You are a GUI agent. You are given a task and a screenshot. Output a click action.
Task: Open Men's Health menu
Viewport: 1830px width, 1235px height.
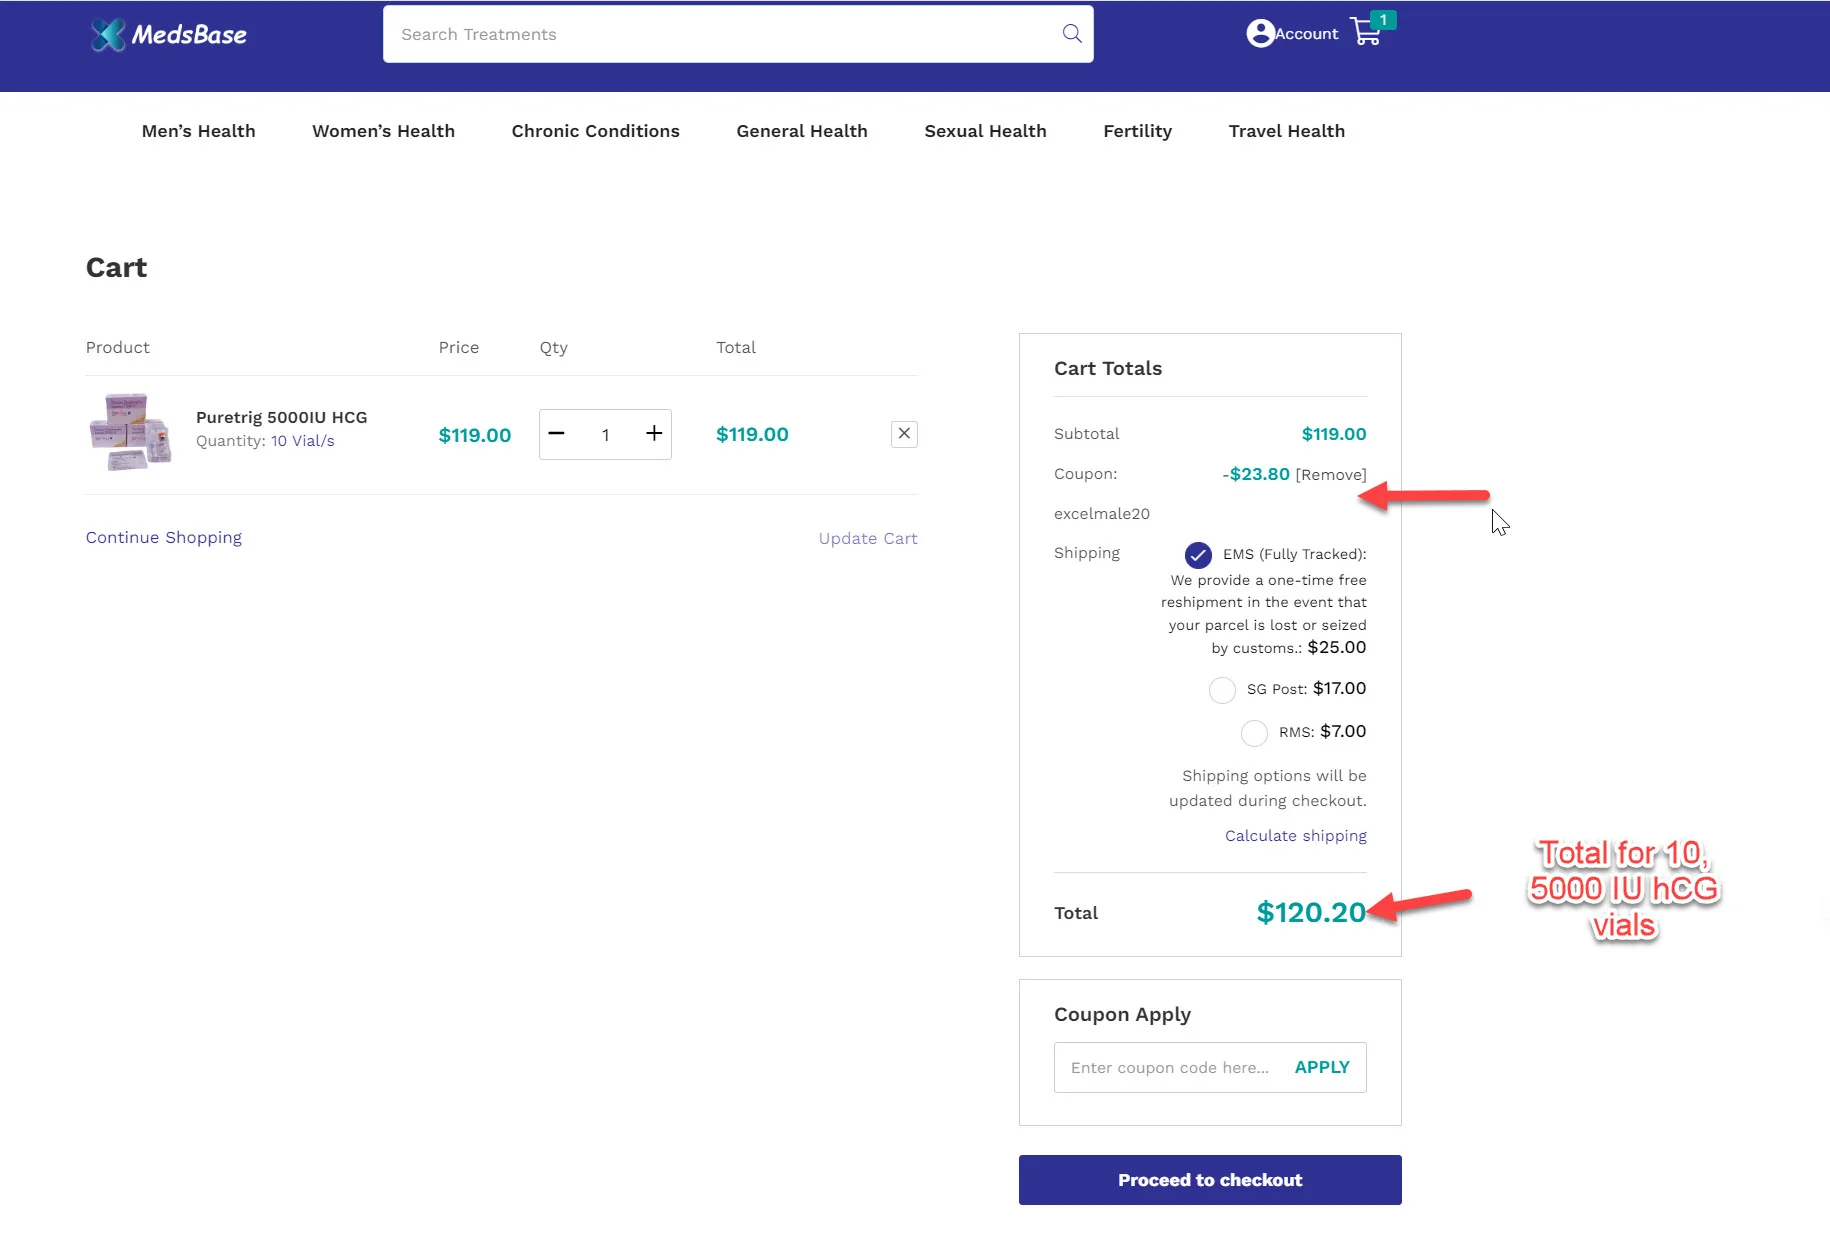198,131
